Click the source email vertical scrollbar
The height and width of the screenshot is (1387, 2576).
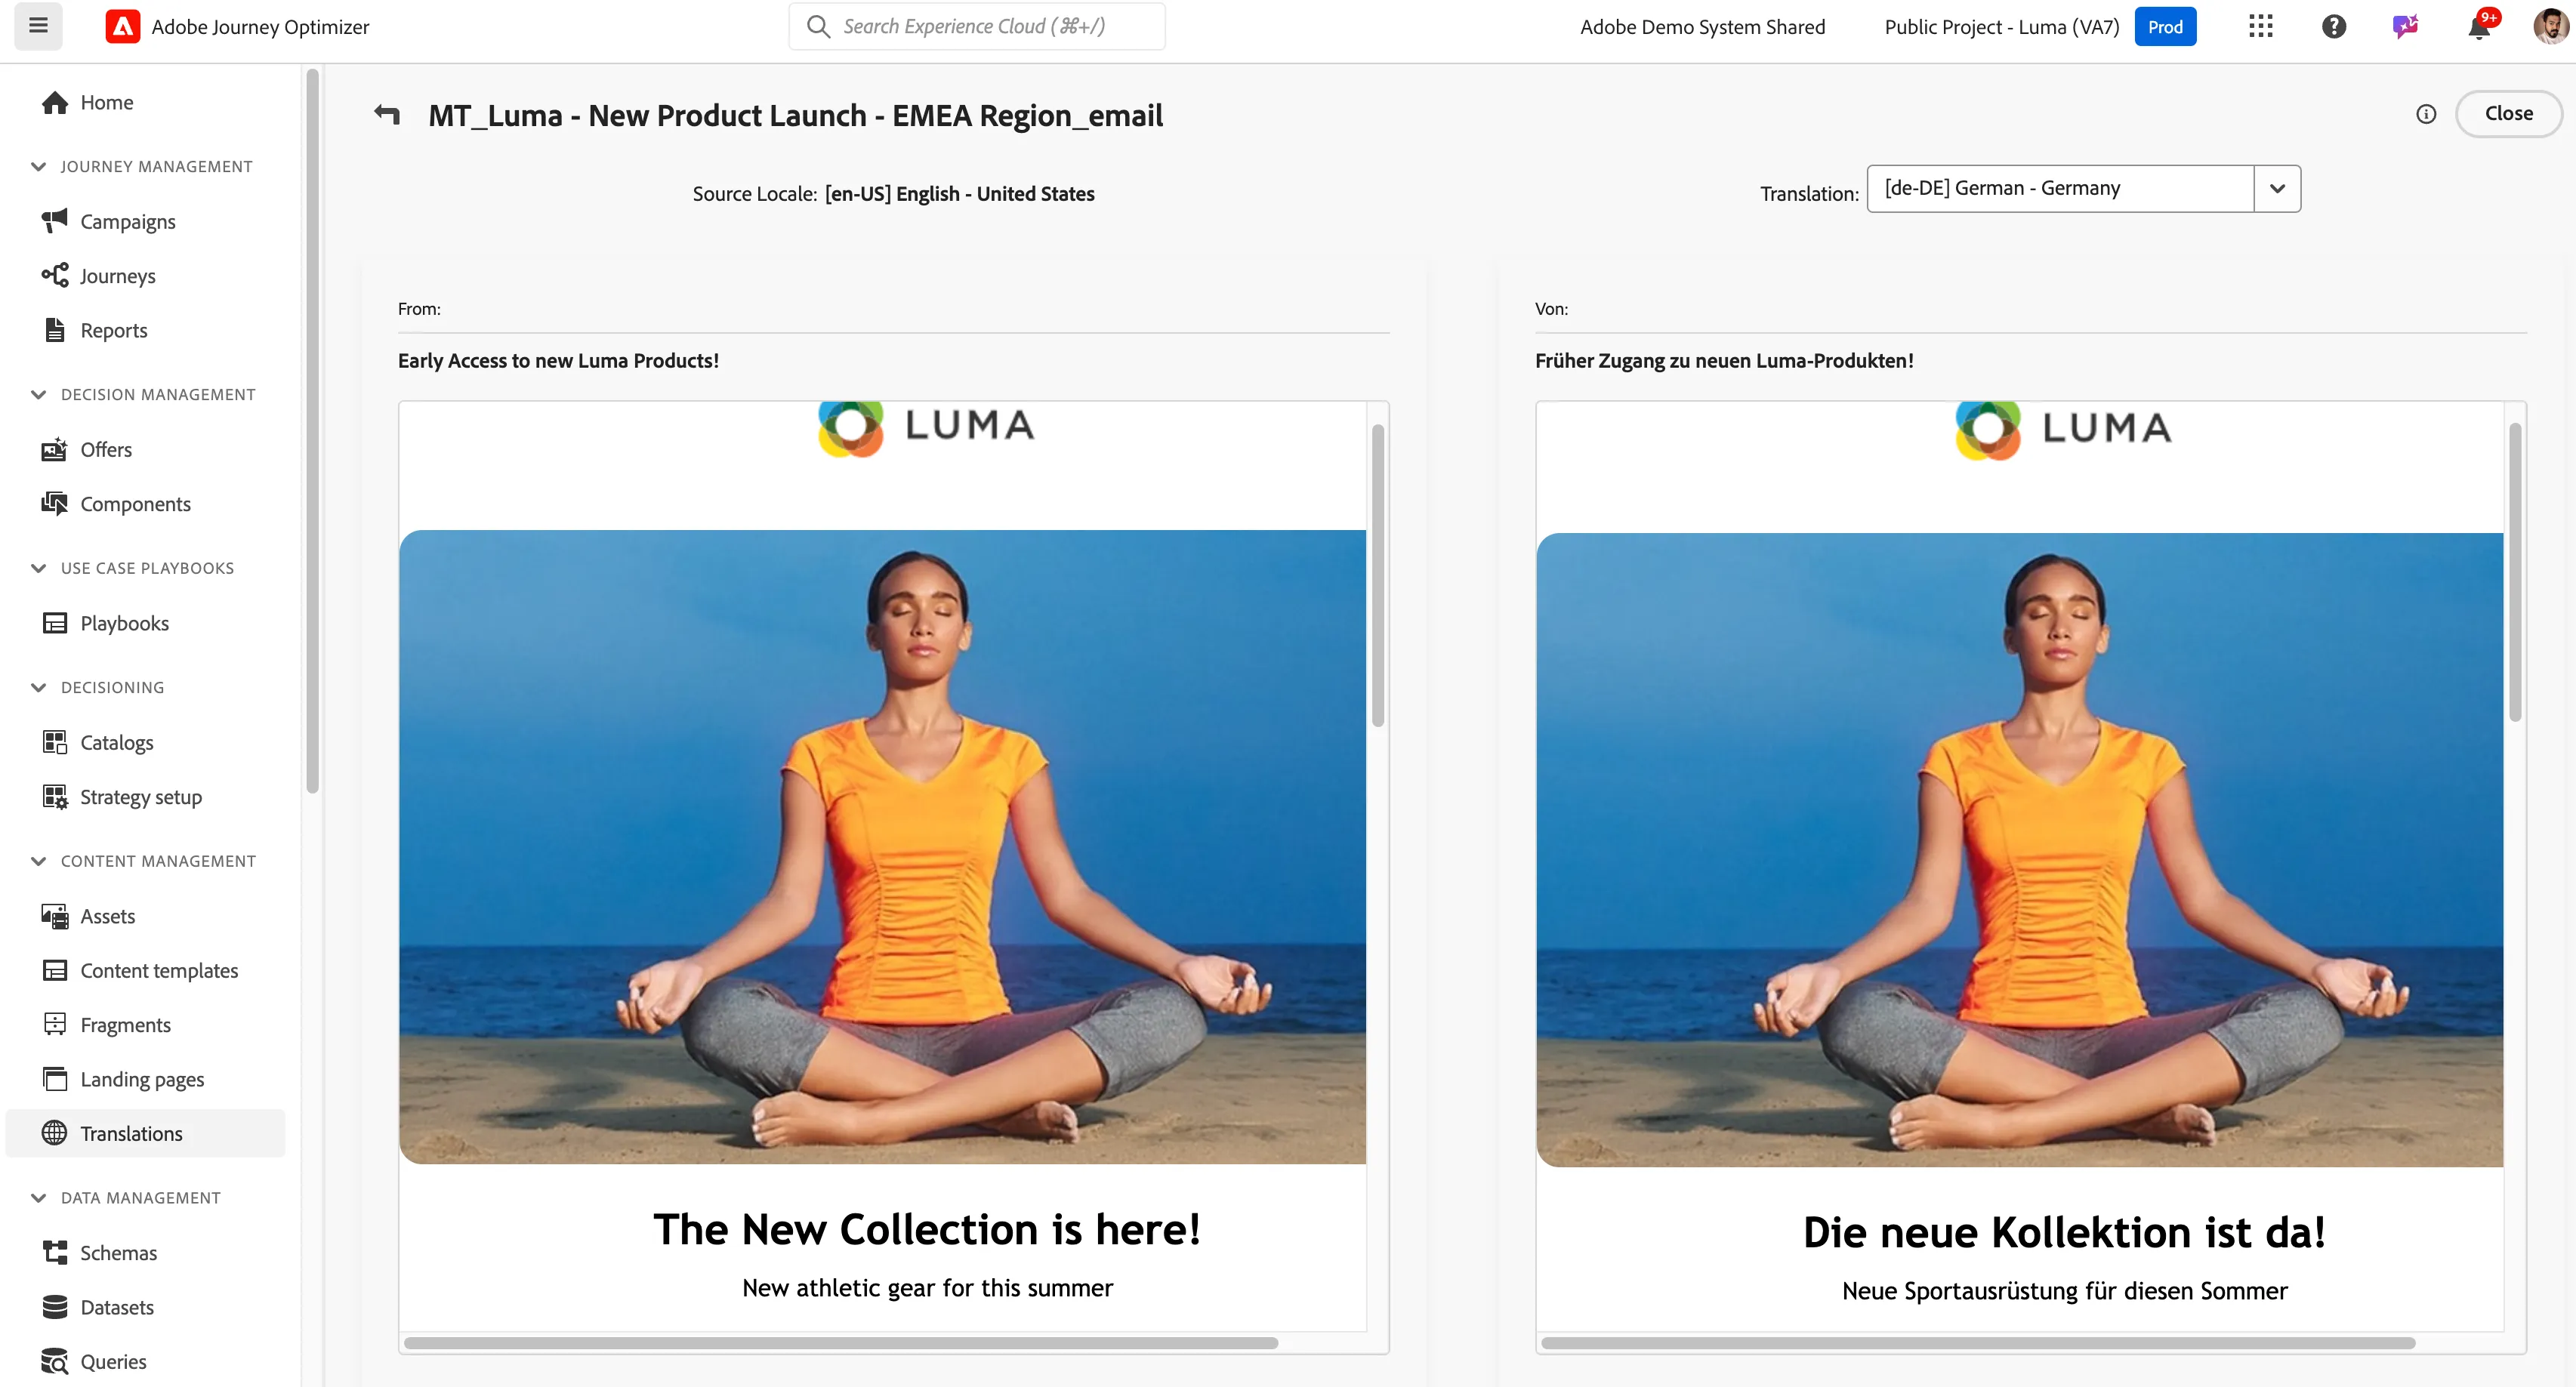[1378, 575]
